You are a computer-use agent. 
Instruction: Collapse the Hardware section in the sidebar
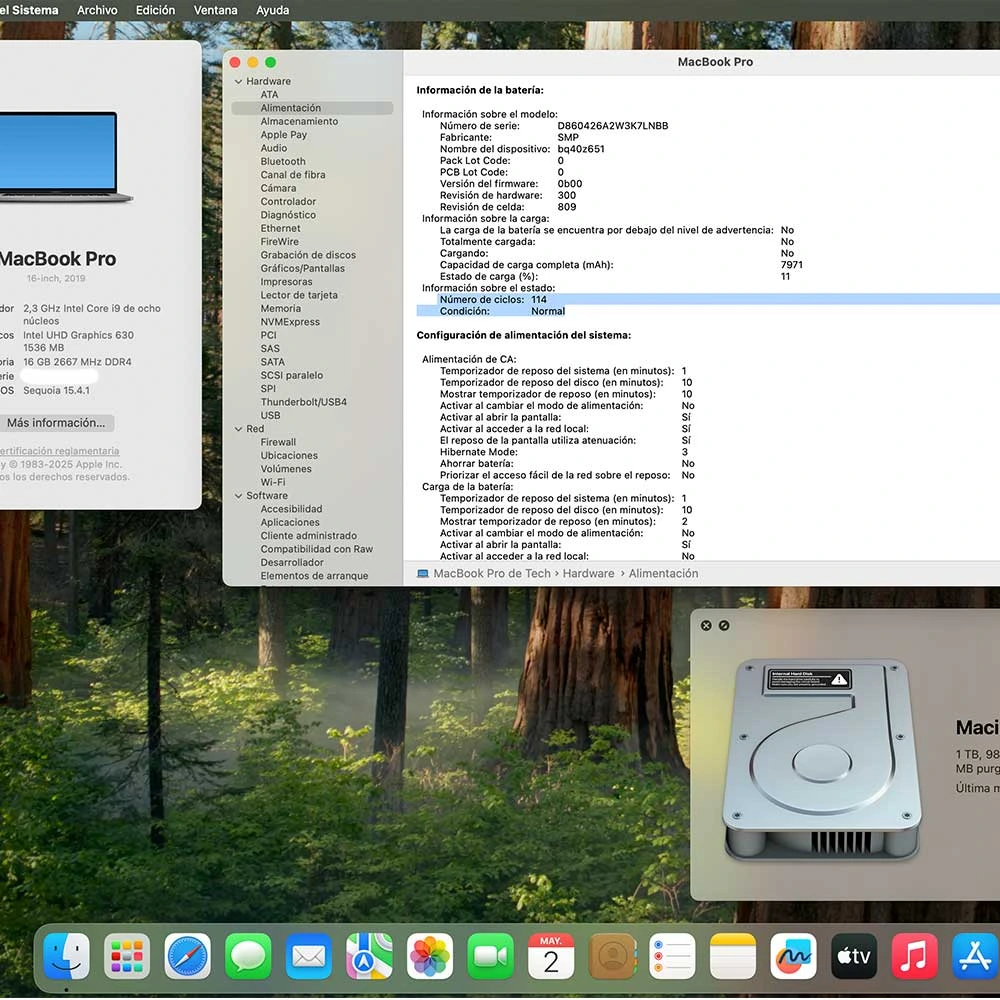point(239,82)
